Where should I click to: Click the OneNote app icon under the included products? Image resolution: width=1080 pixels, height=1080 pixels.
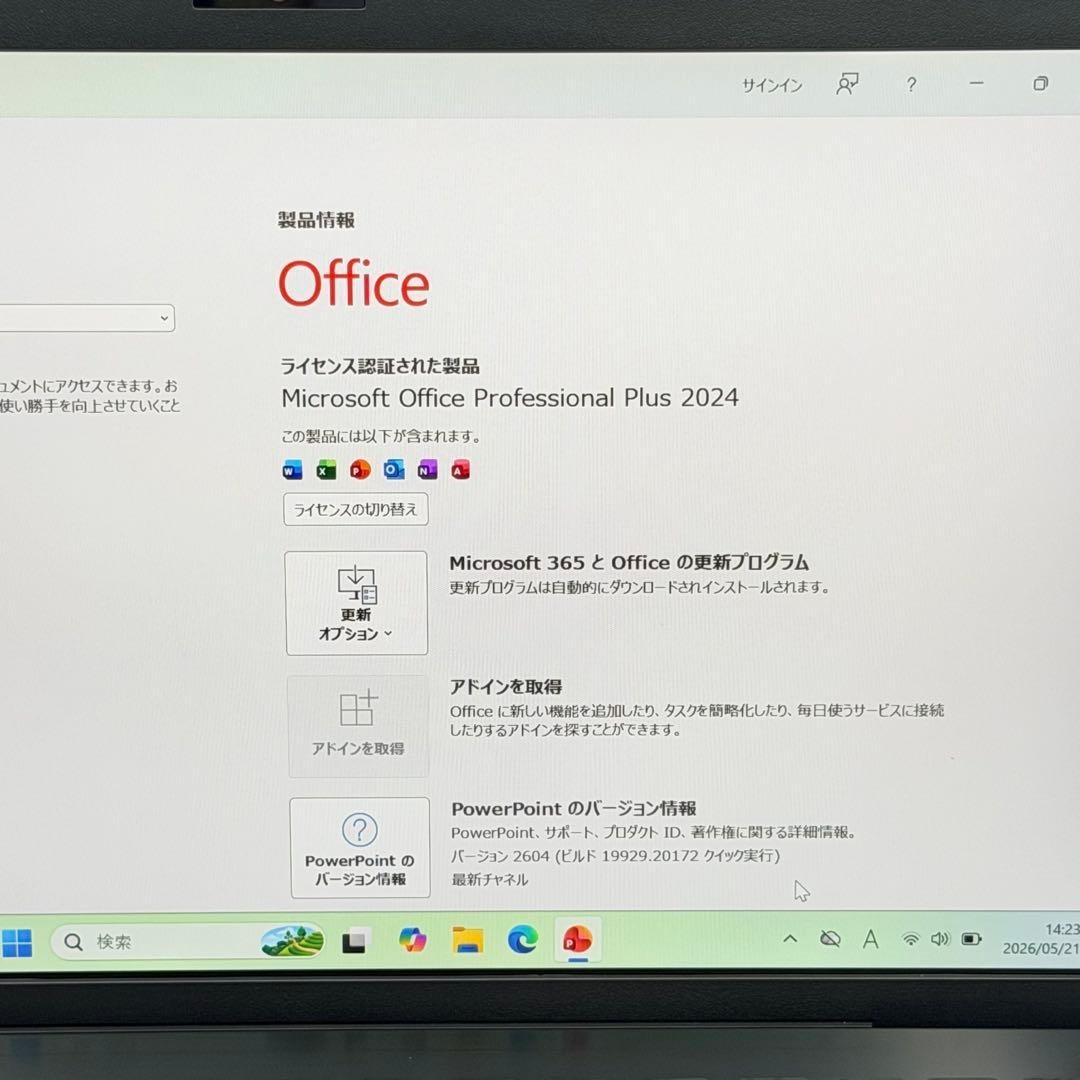coord(427,470)
